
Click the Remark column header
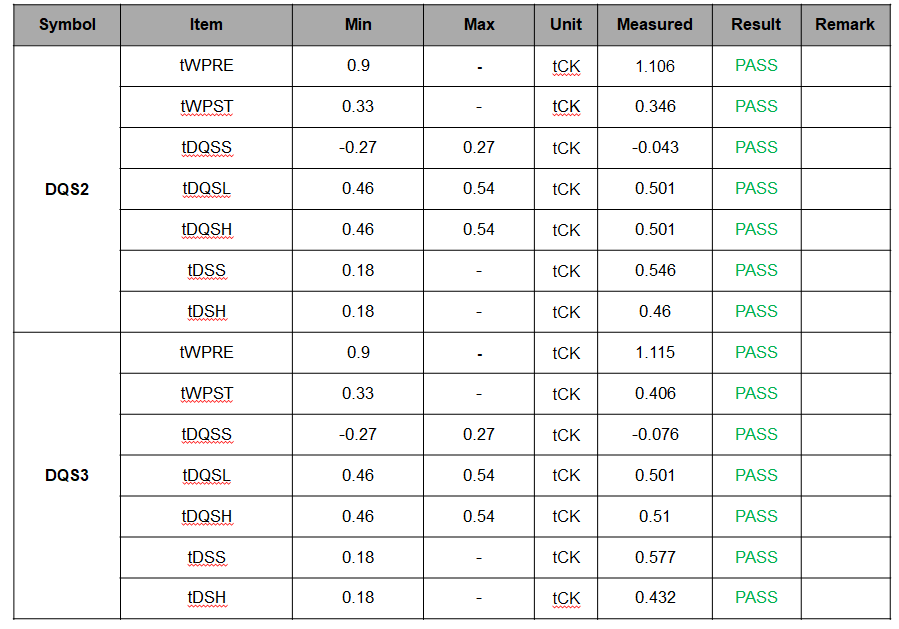point(844,24)
